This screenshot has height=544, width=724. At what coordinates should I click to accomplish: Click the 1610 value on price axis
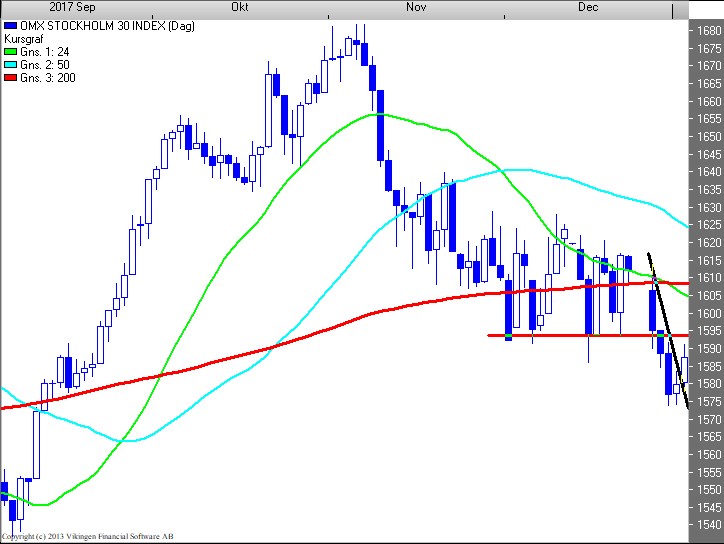[708, 278]
